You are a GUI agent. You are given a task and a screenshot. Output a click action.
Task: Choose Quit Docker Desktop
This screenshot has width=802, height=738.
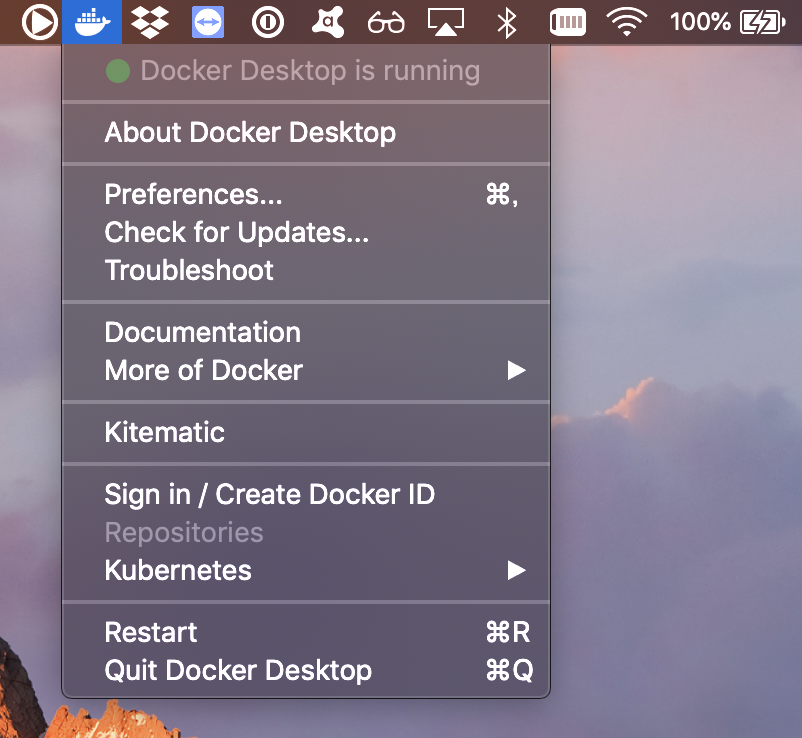pos(306,670)
